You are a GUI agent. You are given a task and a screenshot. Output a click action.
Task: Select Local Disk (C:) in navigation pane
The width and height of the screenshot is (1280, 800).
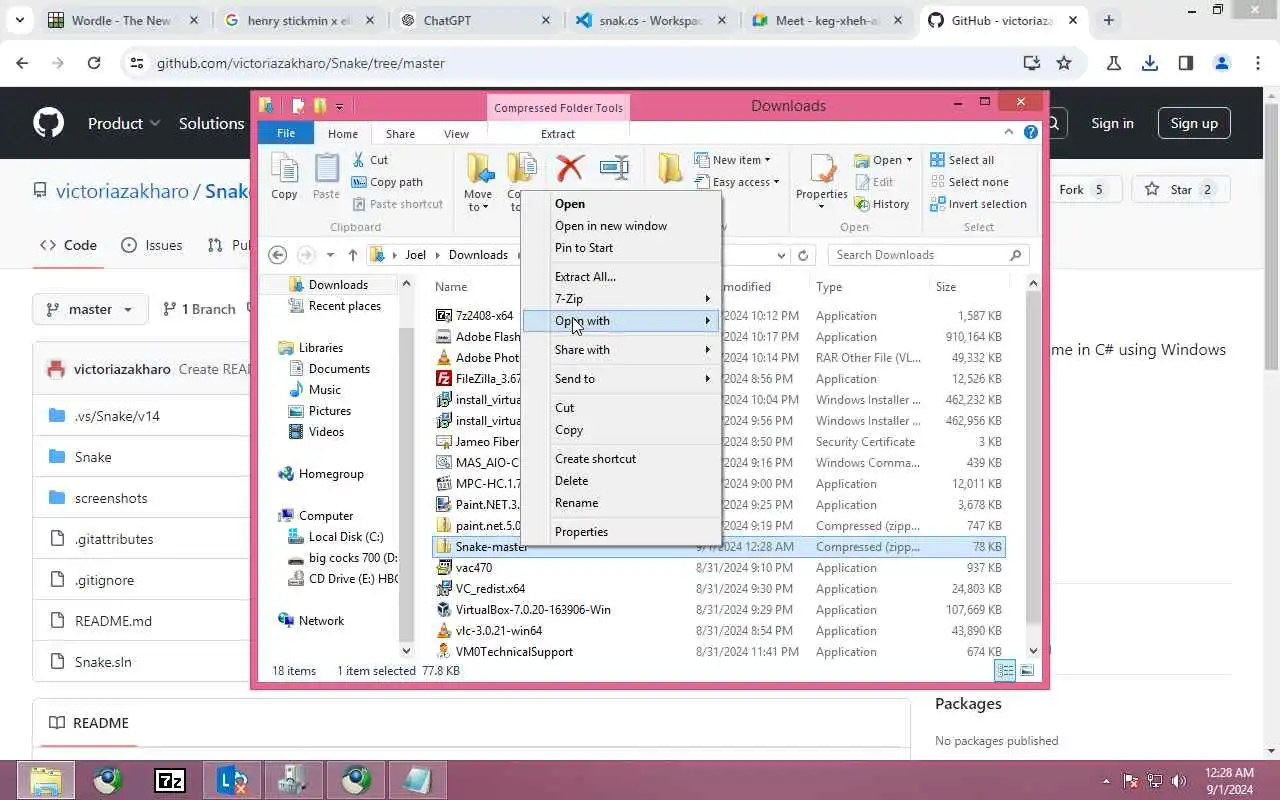346,537
